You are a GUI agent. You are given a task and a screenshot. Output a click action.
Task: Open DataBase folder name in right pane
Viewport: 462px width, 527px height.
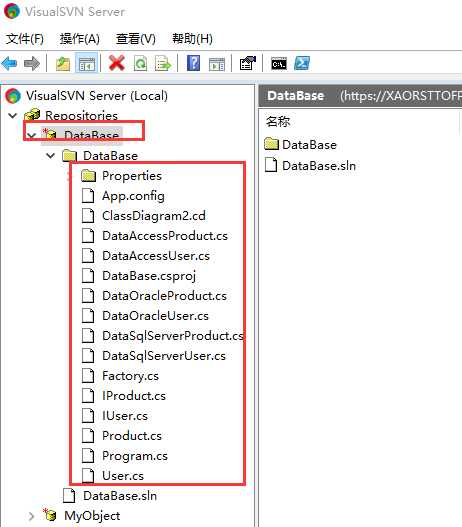coord(309,145)
